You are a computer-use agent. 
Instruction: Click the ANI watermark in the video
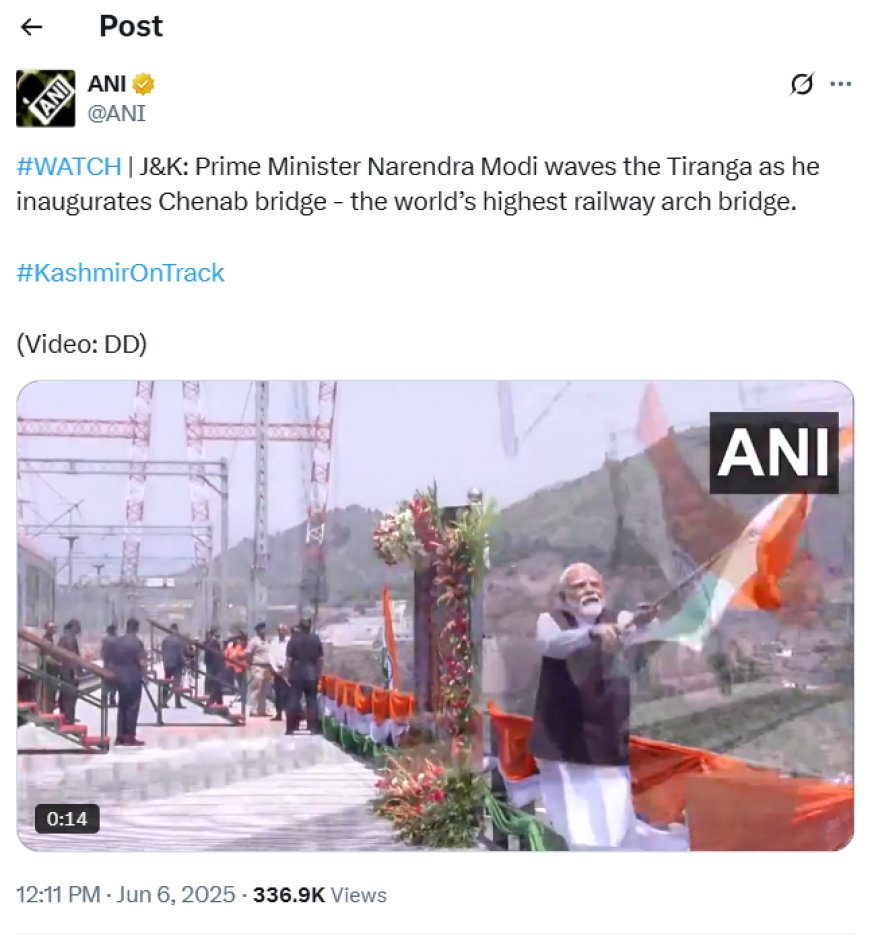pyautogui.click(x=774, y=453)
